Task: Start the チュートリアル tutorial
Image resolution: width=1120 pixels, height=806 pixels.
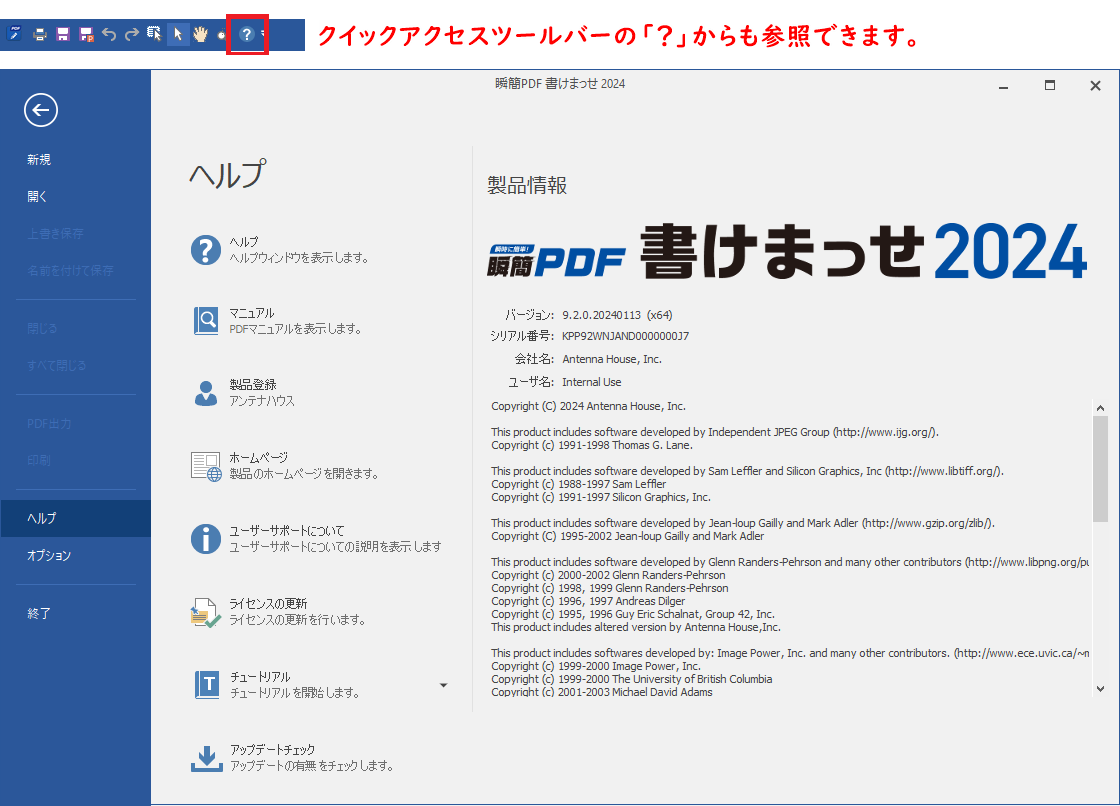Action: coord(276,685)
